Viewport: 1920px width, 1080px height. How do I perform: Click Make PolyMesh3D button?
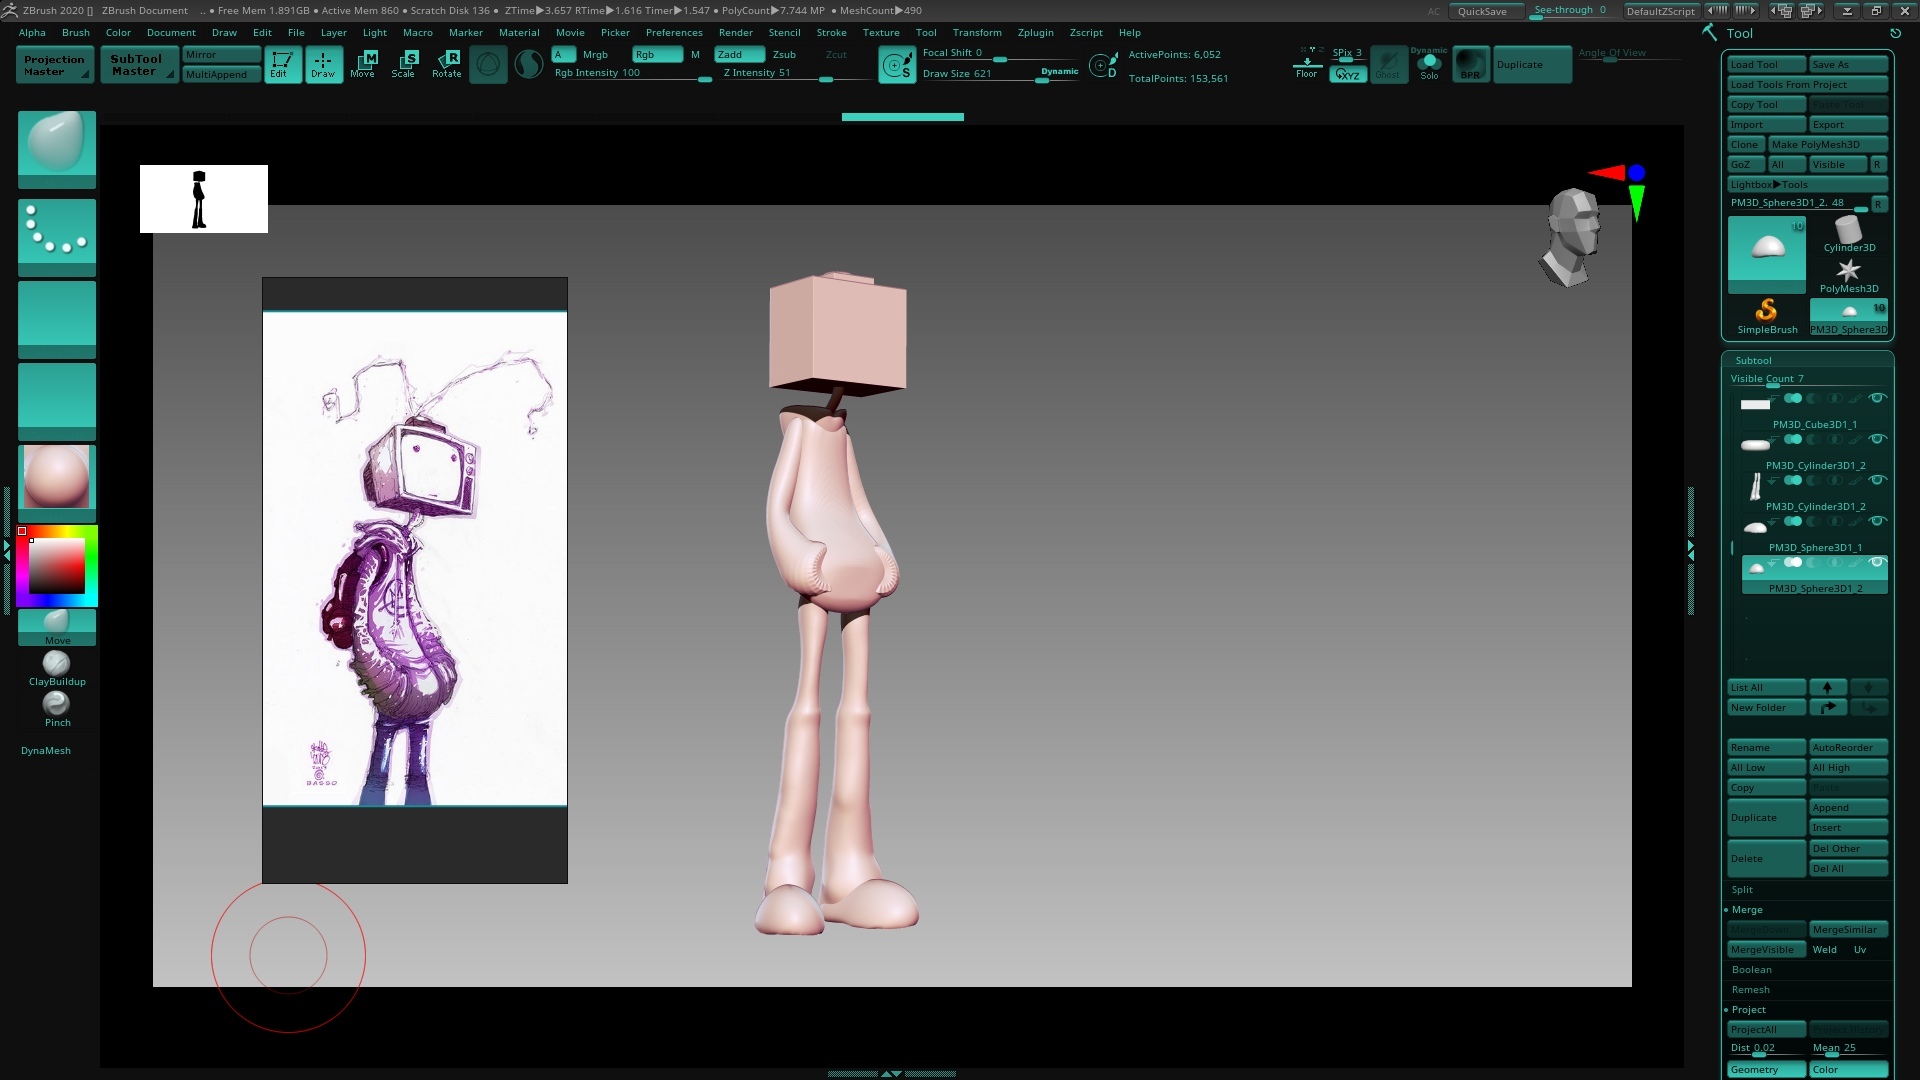tap(1827, 145)
